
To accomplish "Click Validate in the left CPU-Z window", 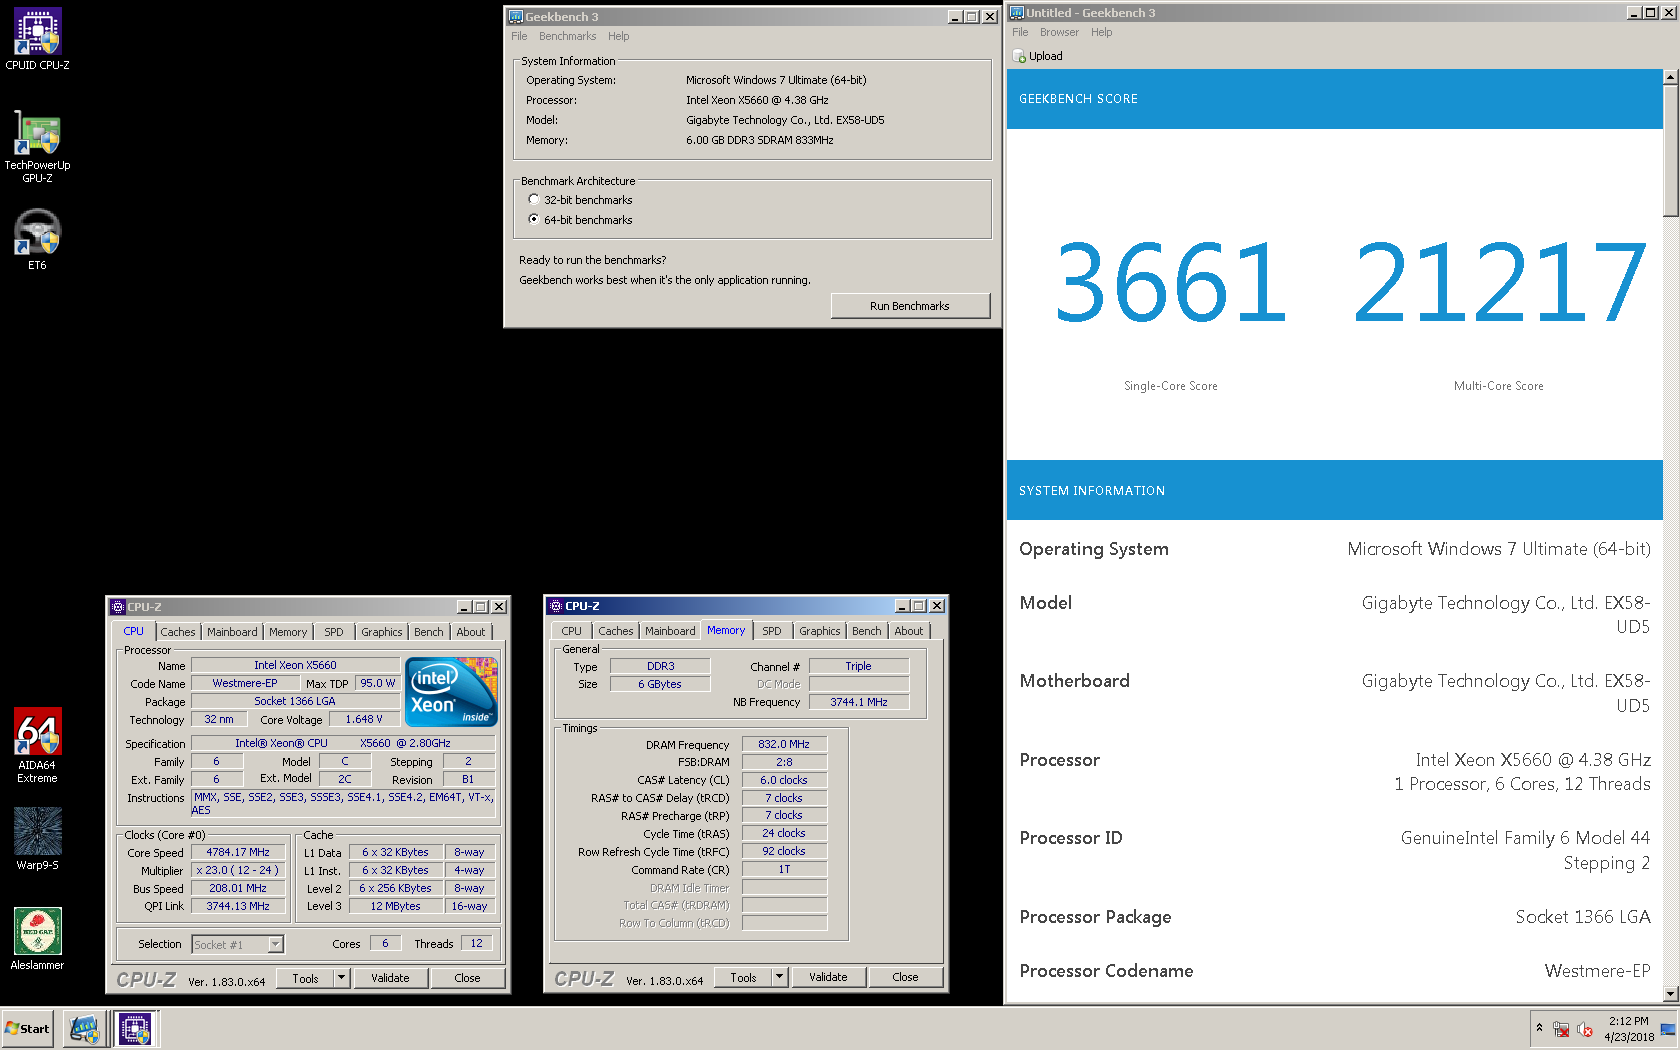I will coord(390,978).
